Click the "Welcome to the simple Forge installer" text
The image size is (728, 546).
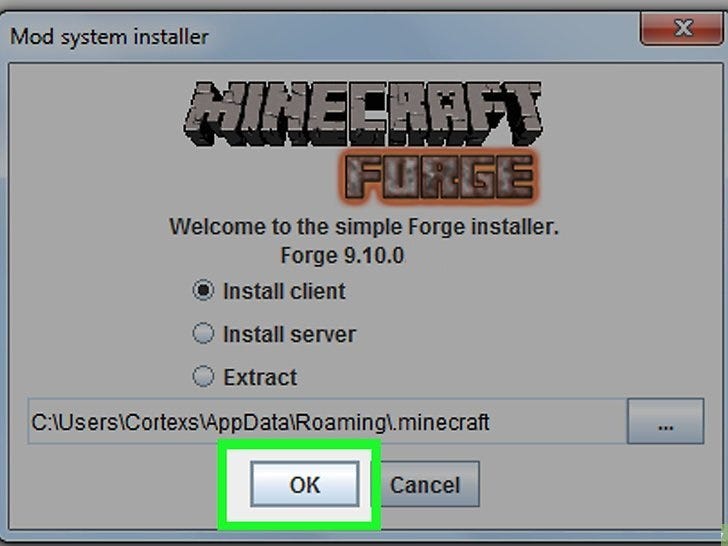coord(364,227)
